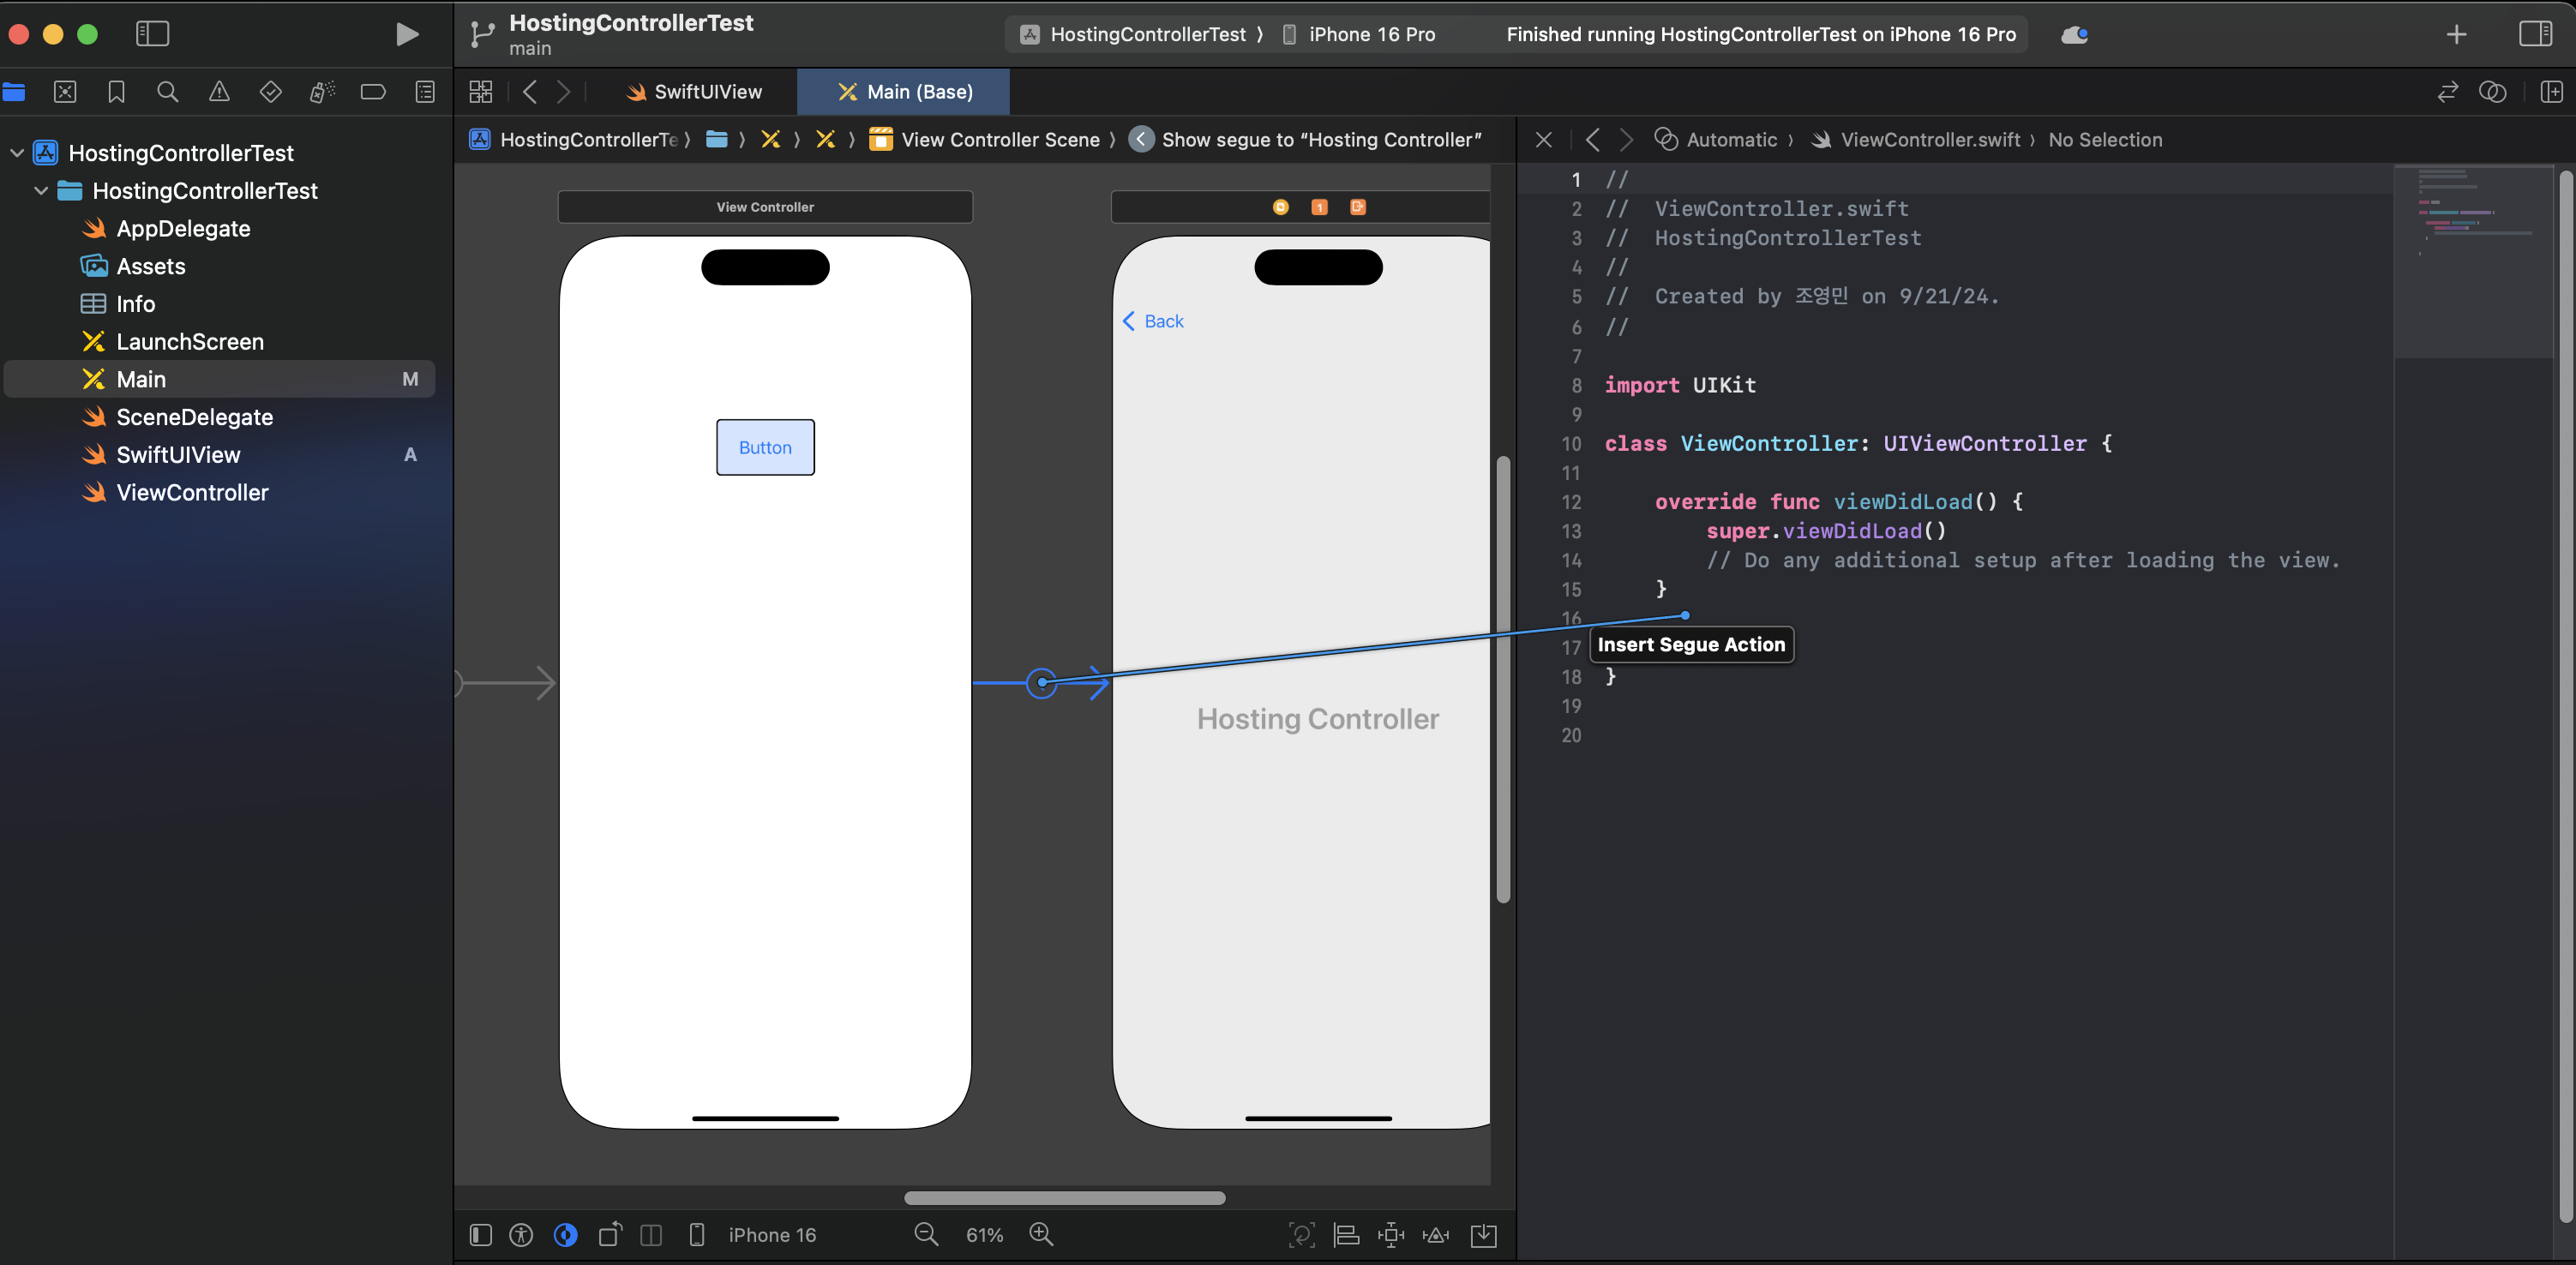Click zoom in magnifier in canvas bar
This screenshot has height=1265, width=2576.
[x=1041, y=1235]
